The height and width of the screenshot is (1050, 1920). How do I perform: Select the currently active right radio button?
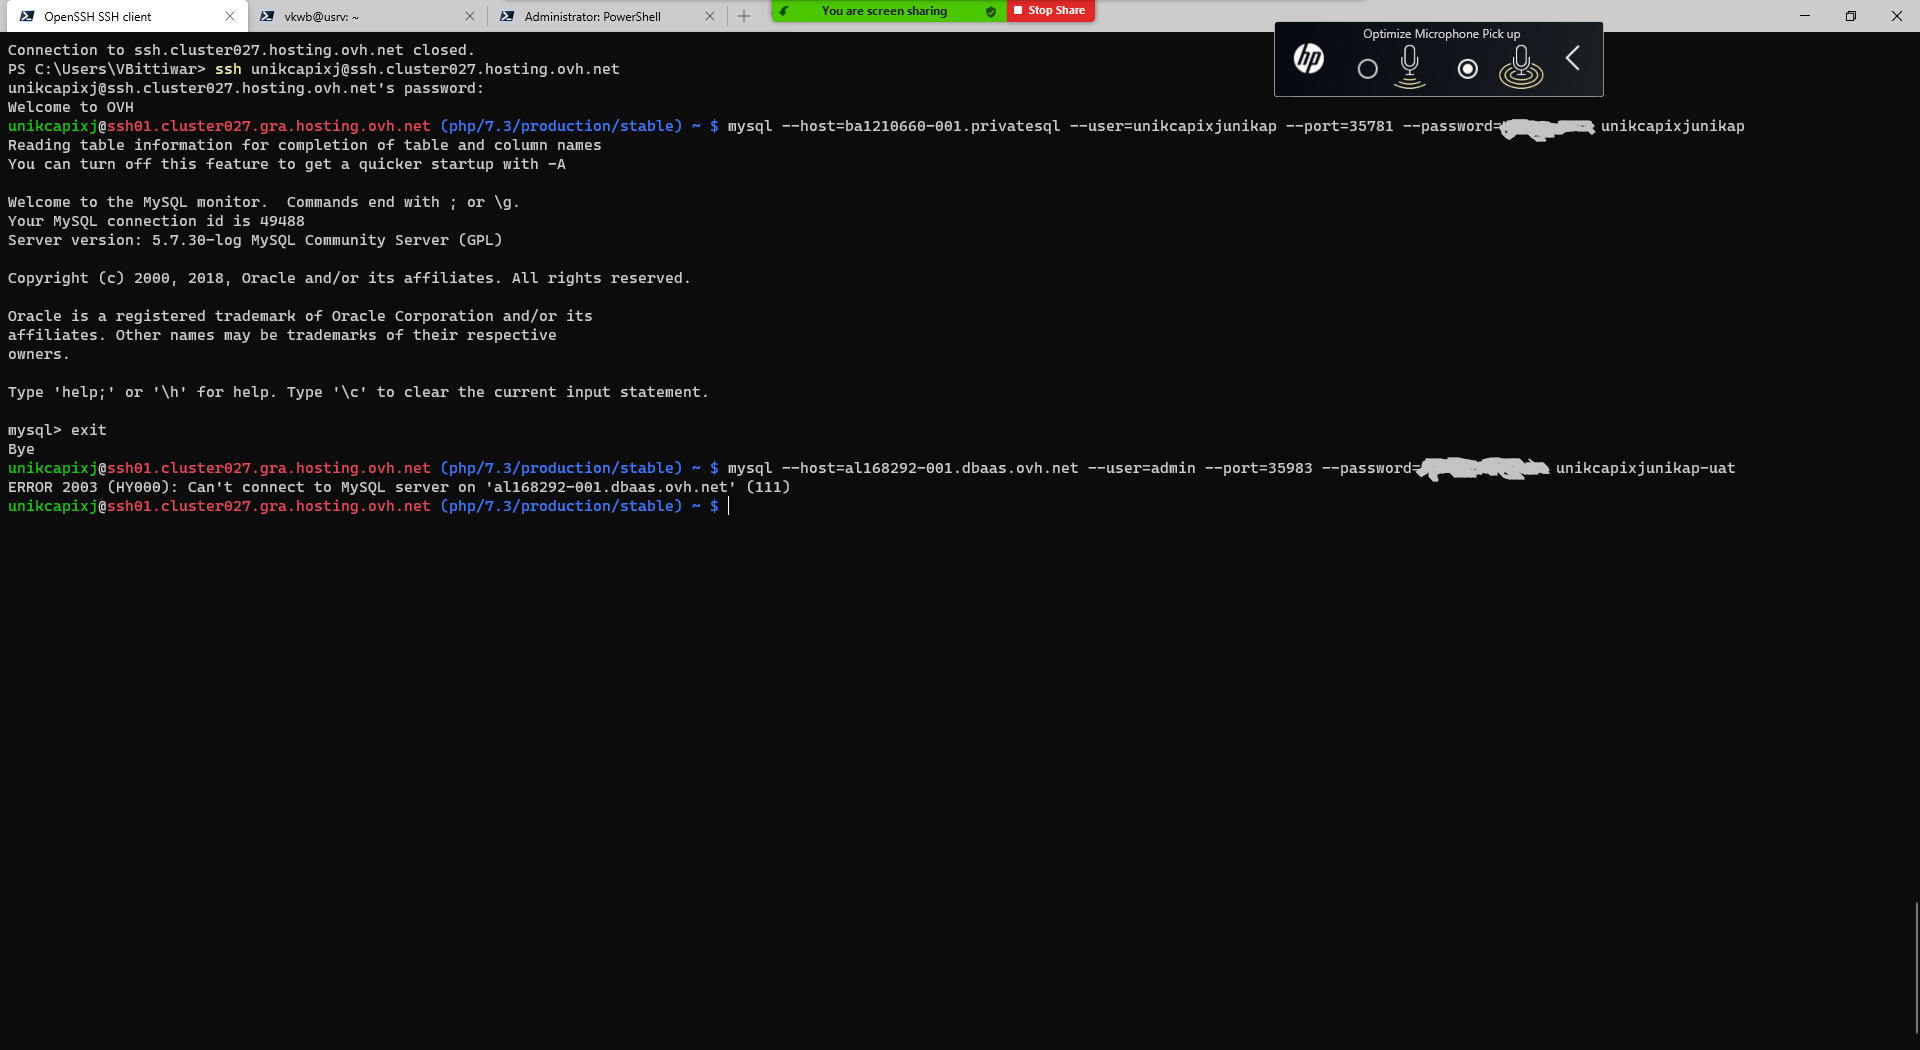1467,69
